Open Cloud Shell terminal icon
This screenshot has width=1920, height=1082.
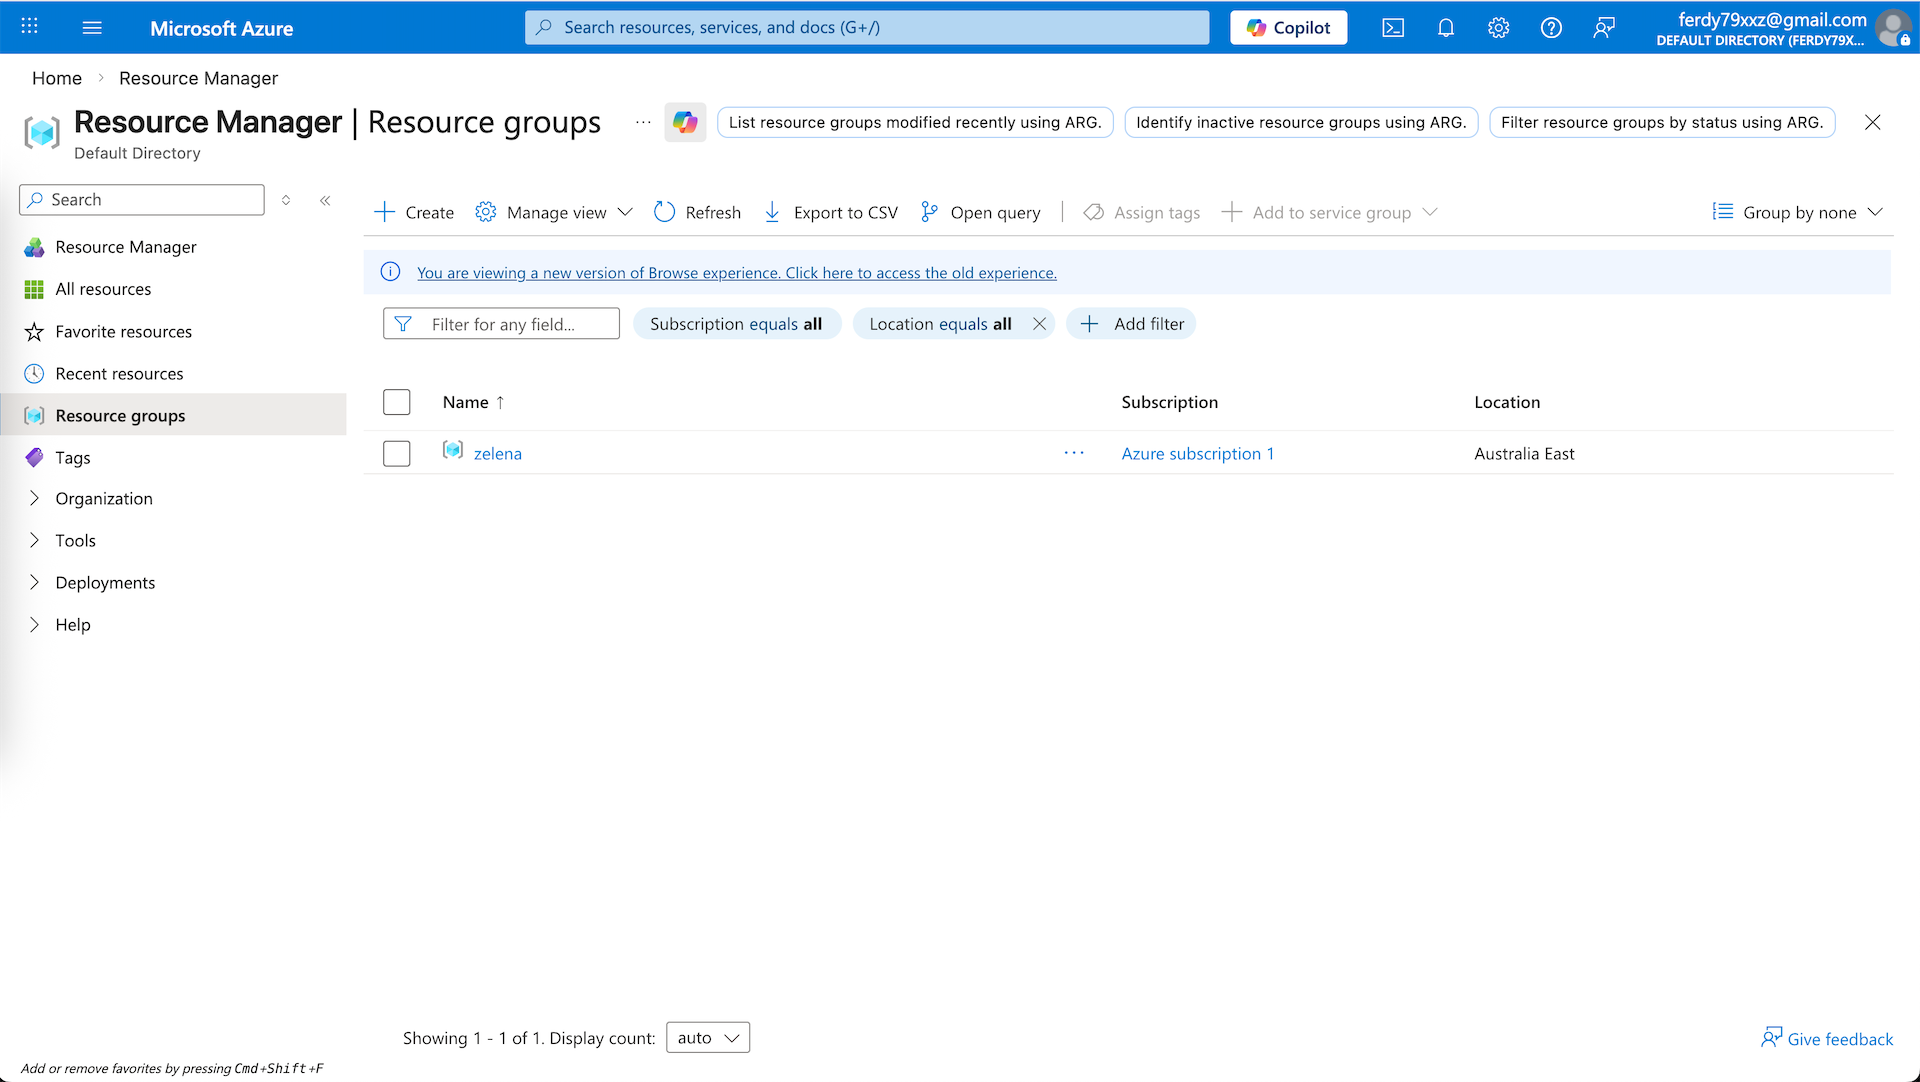pos(1393,28)
